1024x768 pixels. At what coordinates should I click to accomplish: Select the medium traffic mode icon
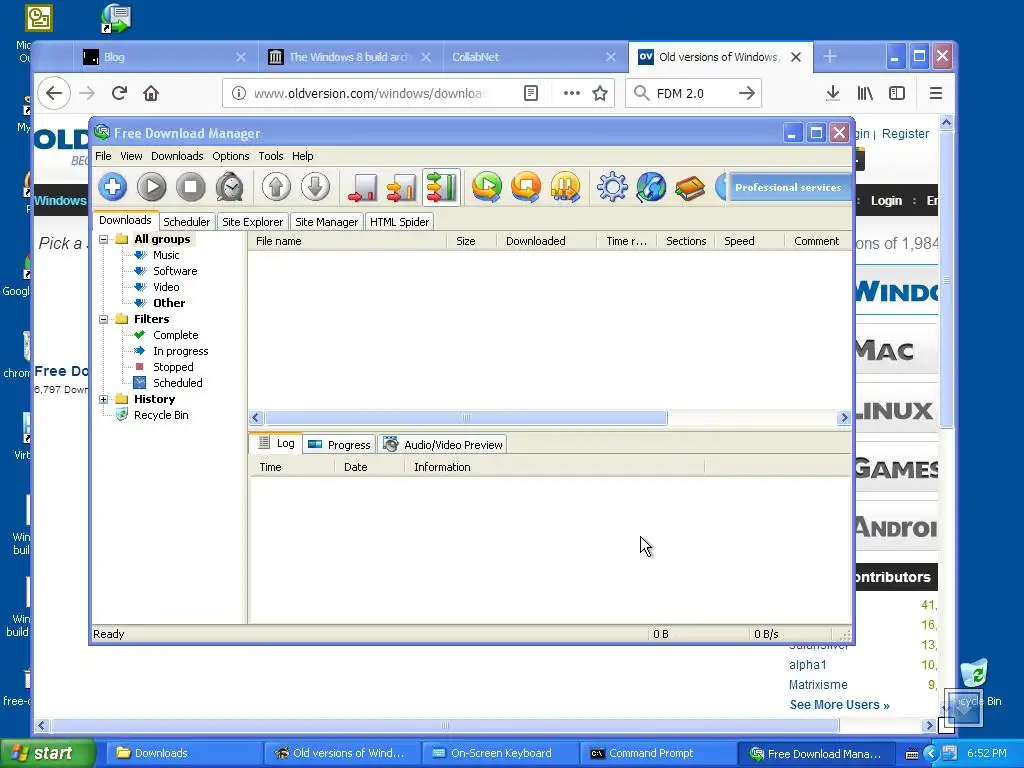(402, 187)
